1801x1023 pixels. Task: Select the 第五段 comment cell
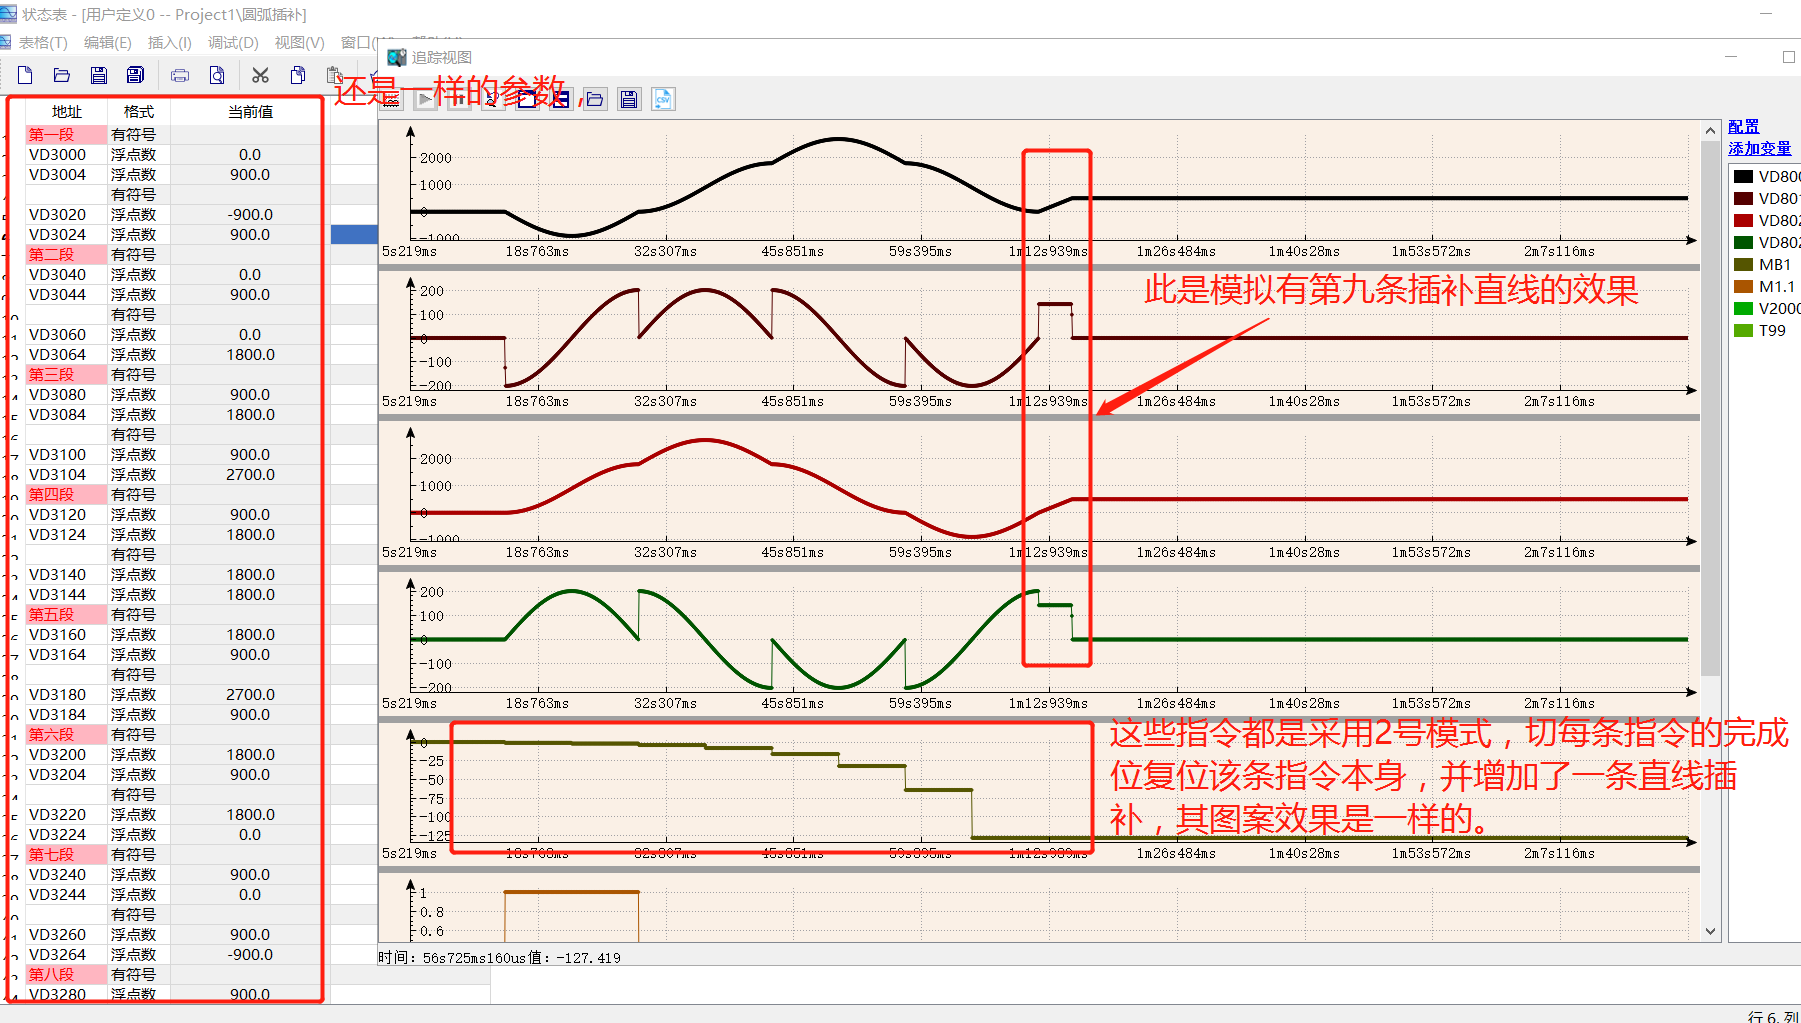coord(66,615)
